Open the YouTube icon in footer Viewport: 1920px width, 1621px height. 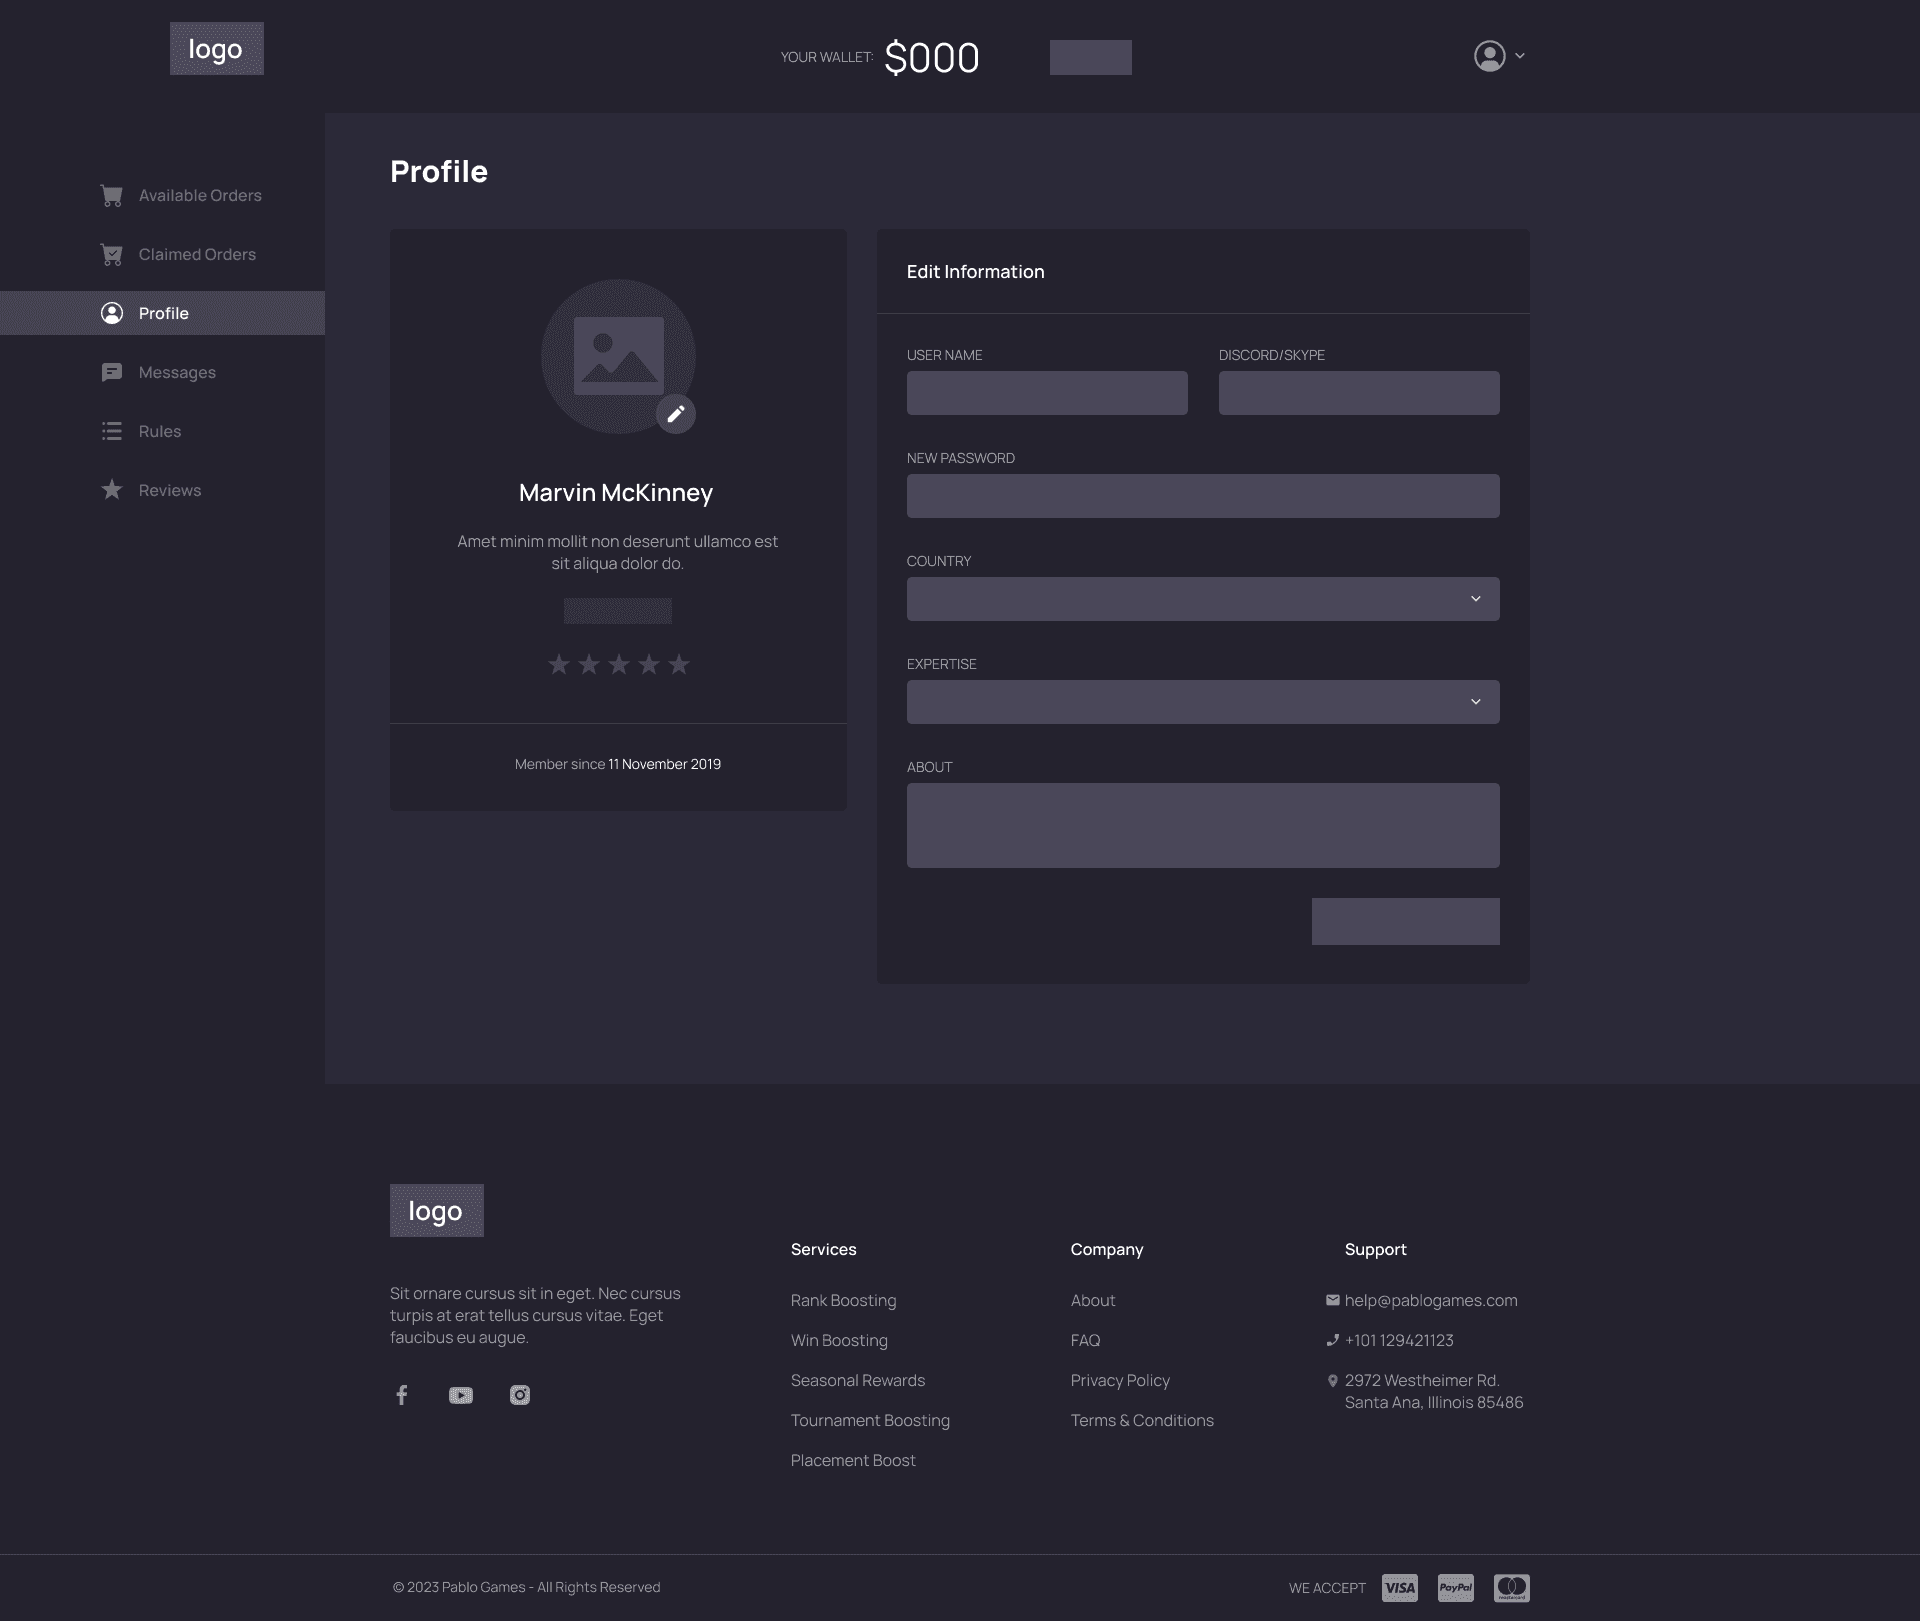point(461,1395)
